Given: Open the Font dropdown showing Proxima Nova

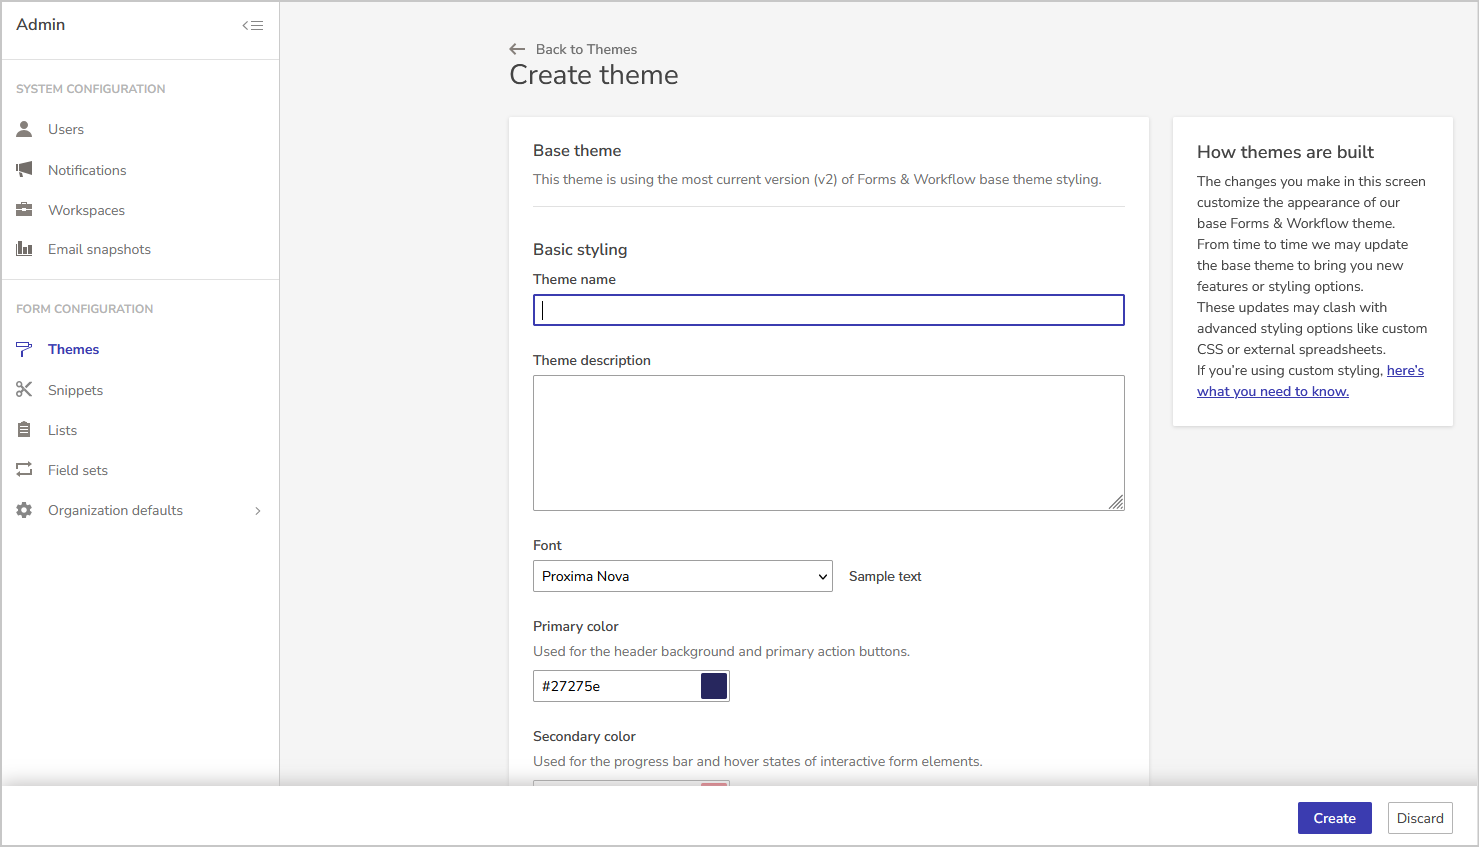Looking at the screenshot, I should 682,576.
